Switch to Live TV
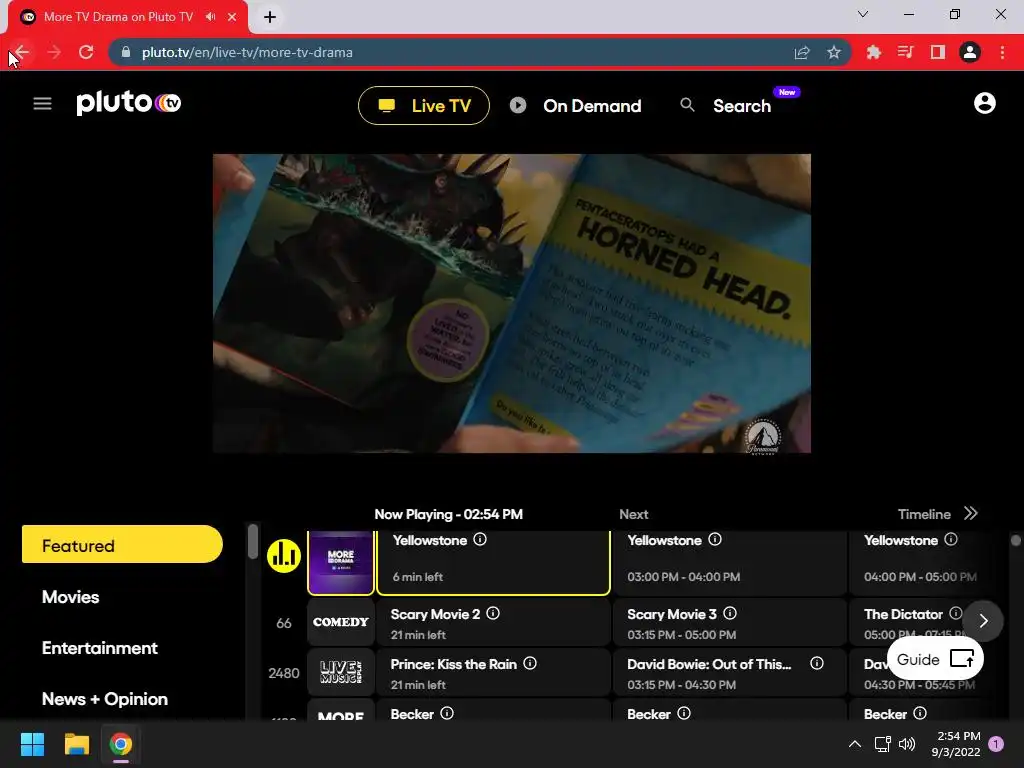Image resolution: width=1024 pixels, height=768 pixels. point(424,105)
